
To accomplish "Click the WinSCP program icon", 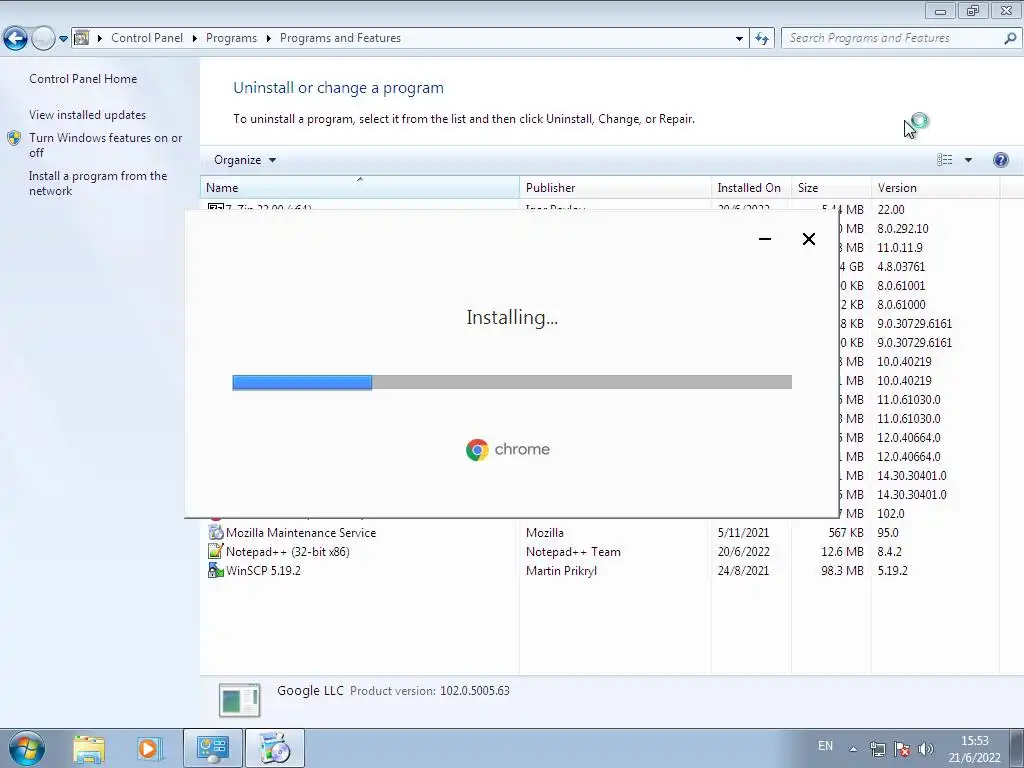I will point(216,570).
